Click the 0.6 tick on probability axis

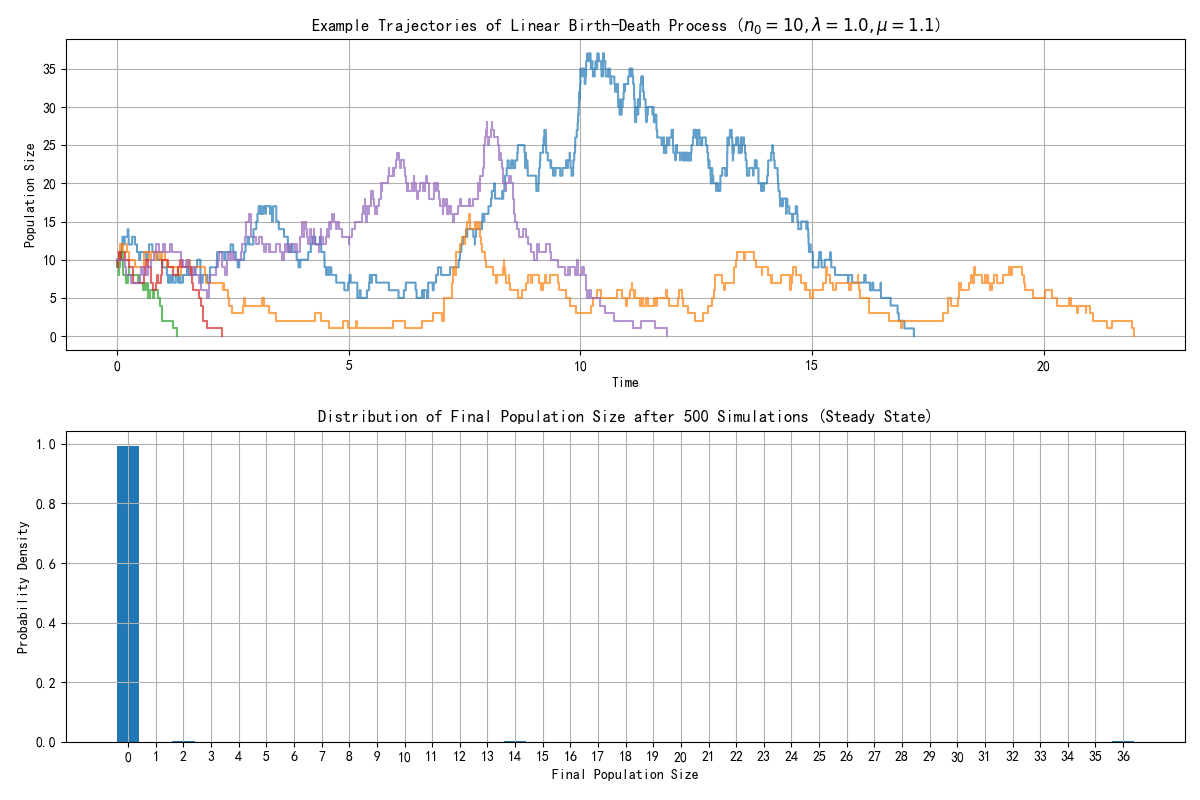[48, 564]
